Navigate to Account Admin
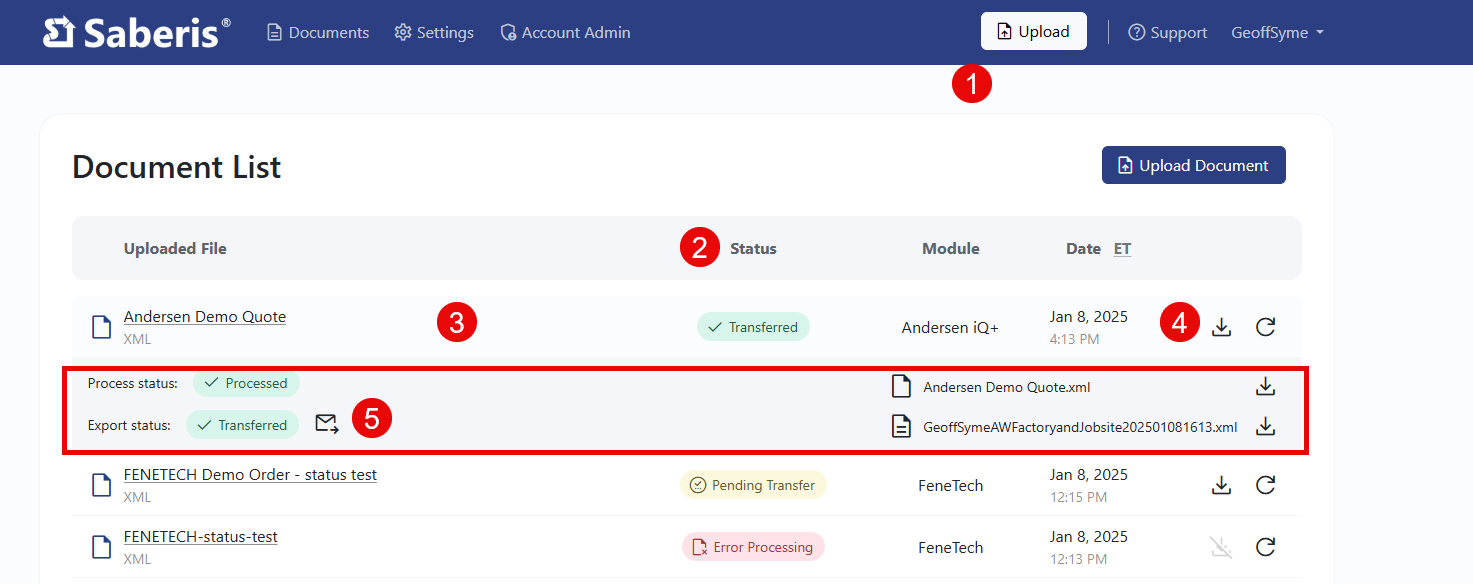The height and width of the screenshot is (584, 1473). [x=565, y=32]
